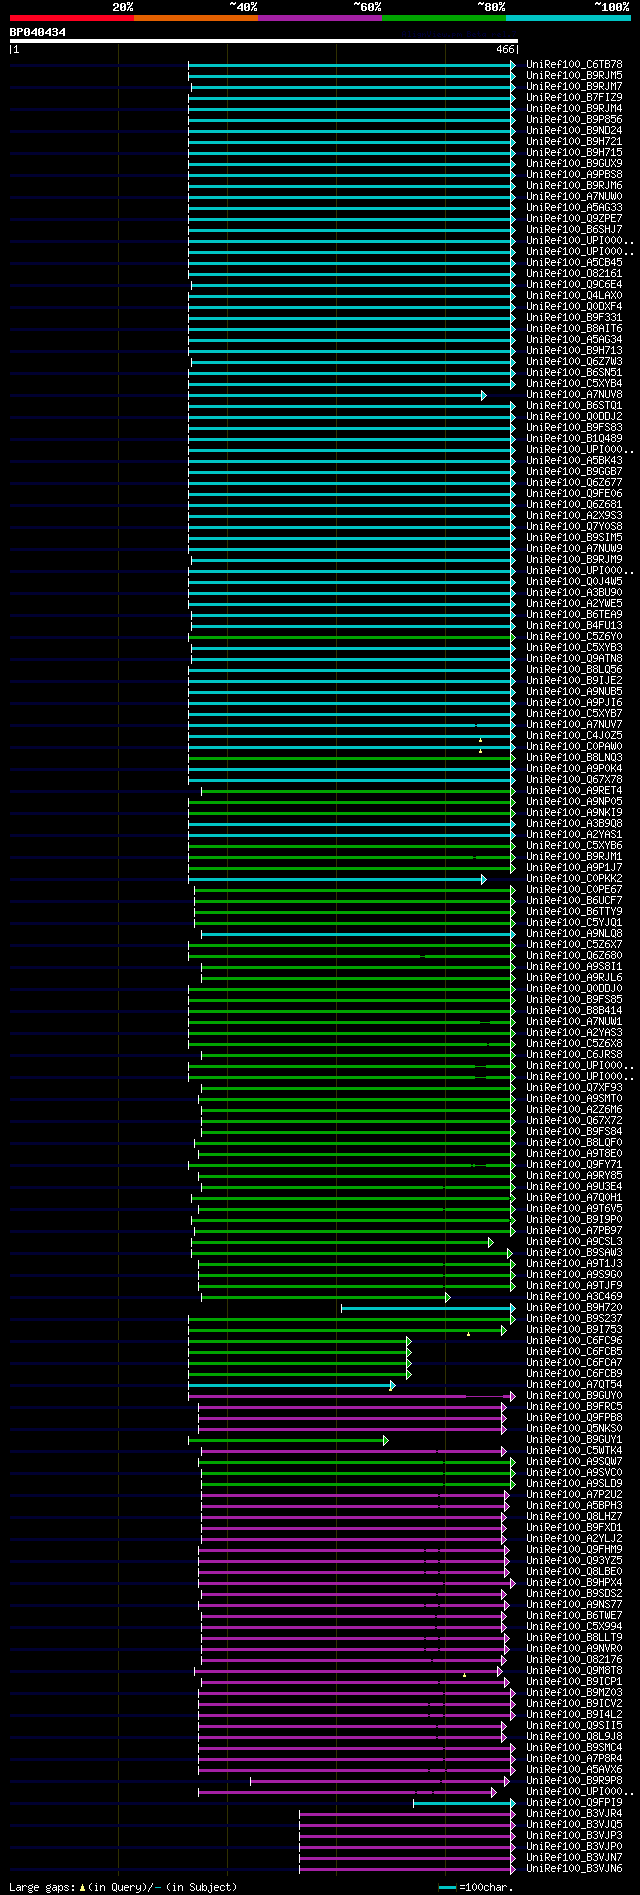640x1895 pixels.
Task: Select hit label UniRef100_Q0J4W5
Action: point(574,581)
